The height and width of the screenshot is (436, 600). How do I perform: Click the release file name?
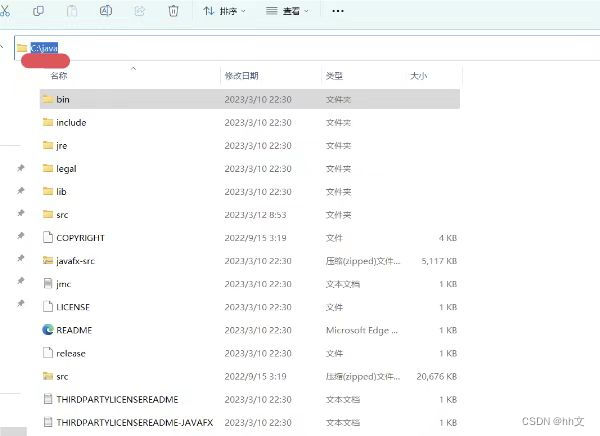[x=71, y=353]
